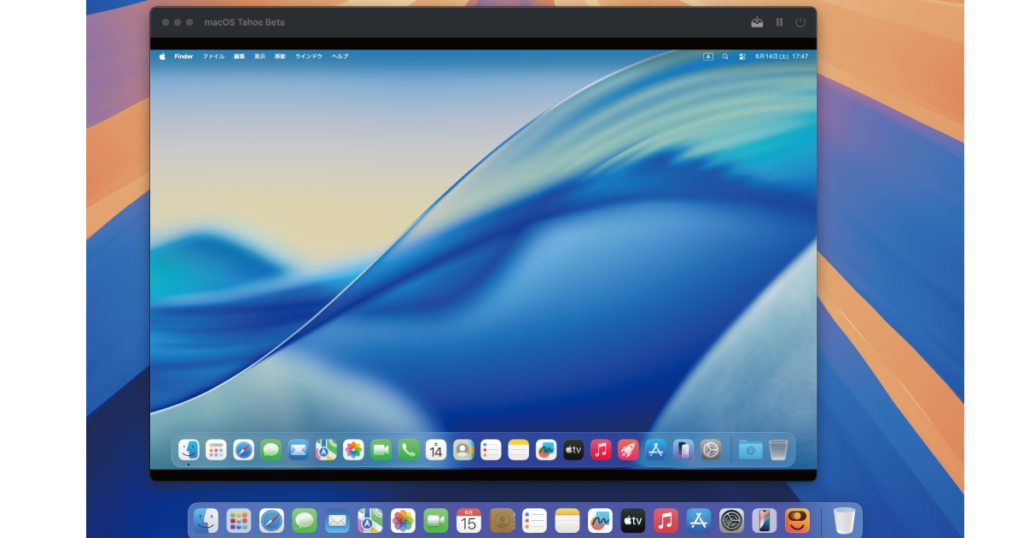
Task: Open the ウインドウ menu in the VM
Action: click(308, 57)
